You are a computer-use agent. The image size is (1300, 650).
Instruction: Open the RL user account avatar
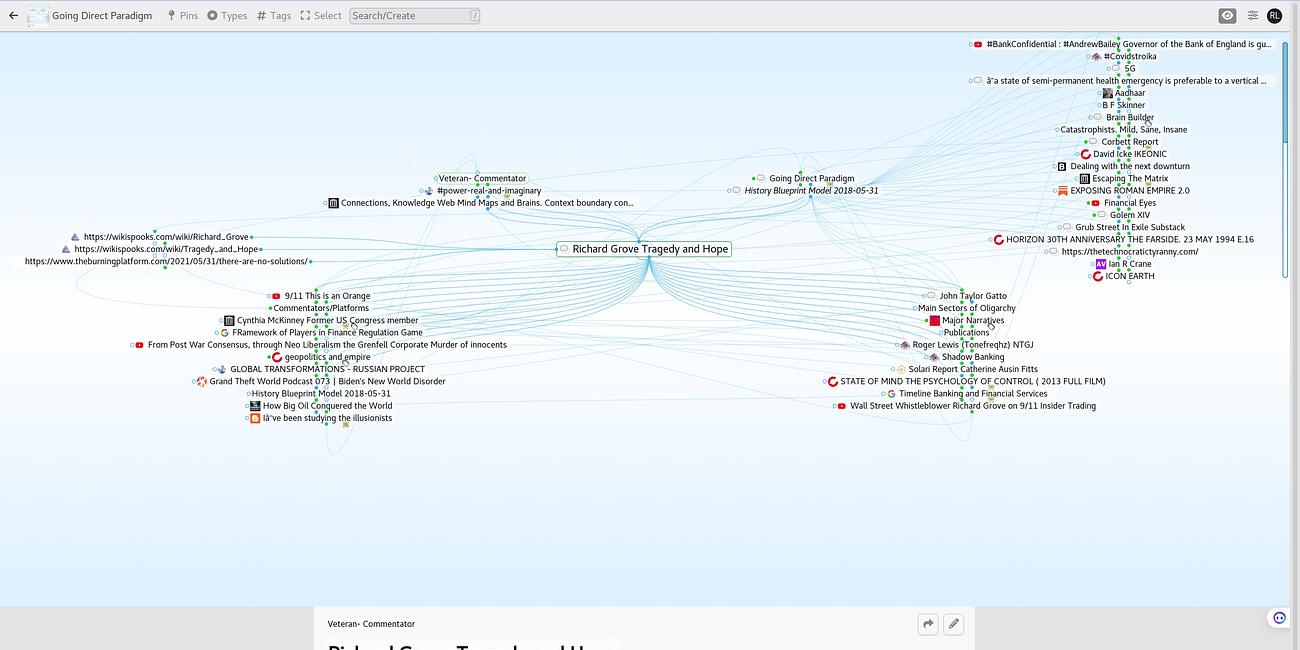1274,15
